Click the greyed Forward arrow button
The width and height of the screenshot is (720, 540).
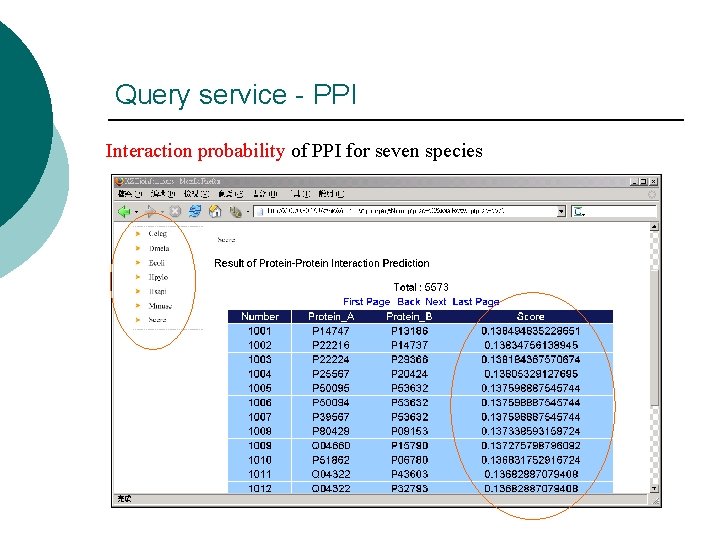click(151, 212)
